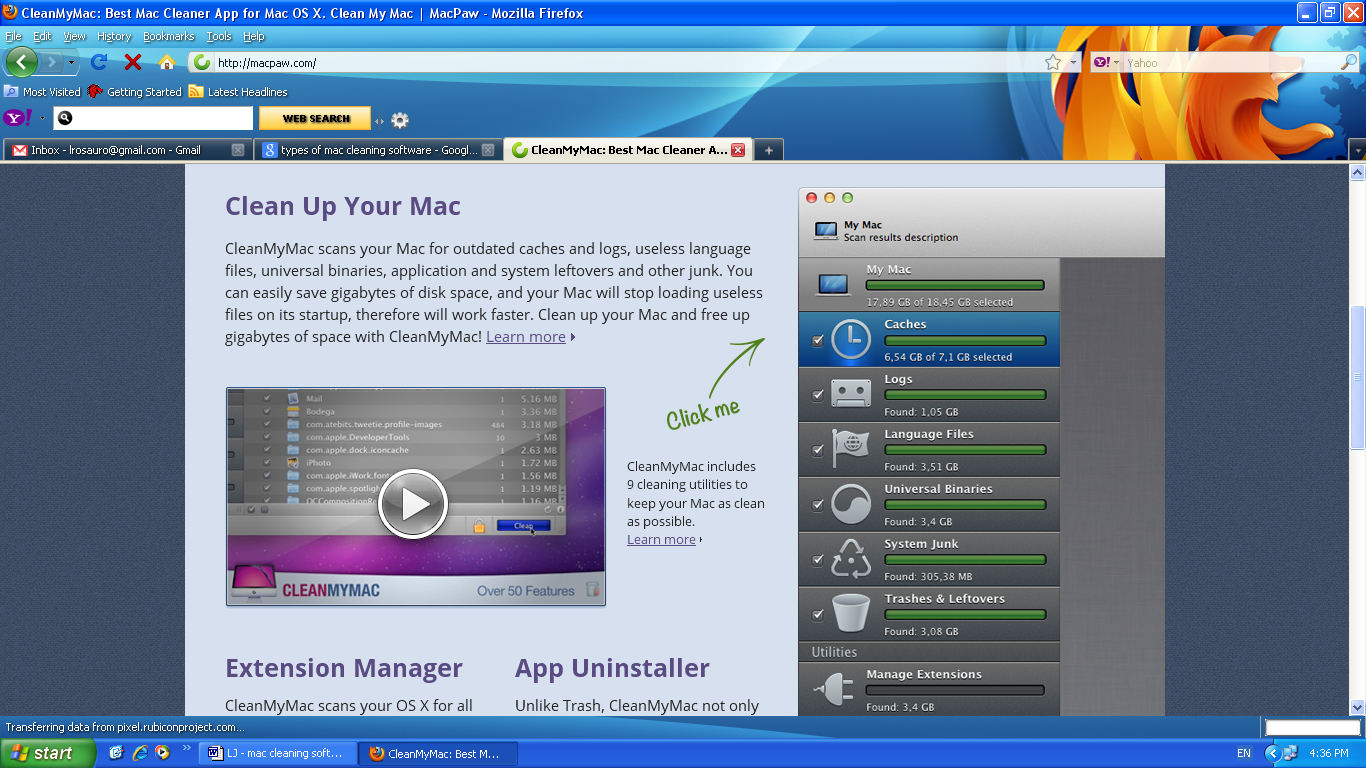Open the Extension Manager heading link
The width and height of the screenshot is (1366, 768).
coord(344,668)
